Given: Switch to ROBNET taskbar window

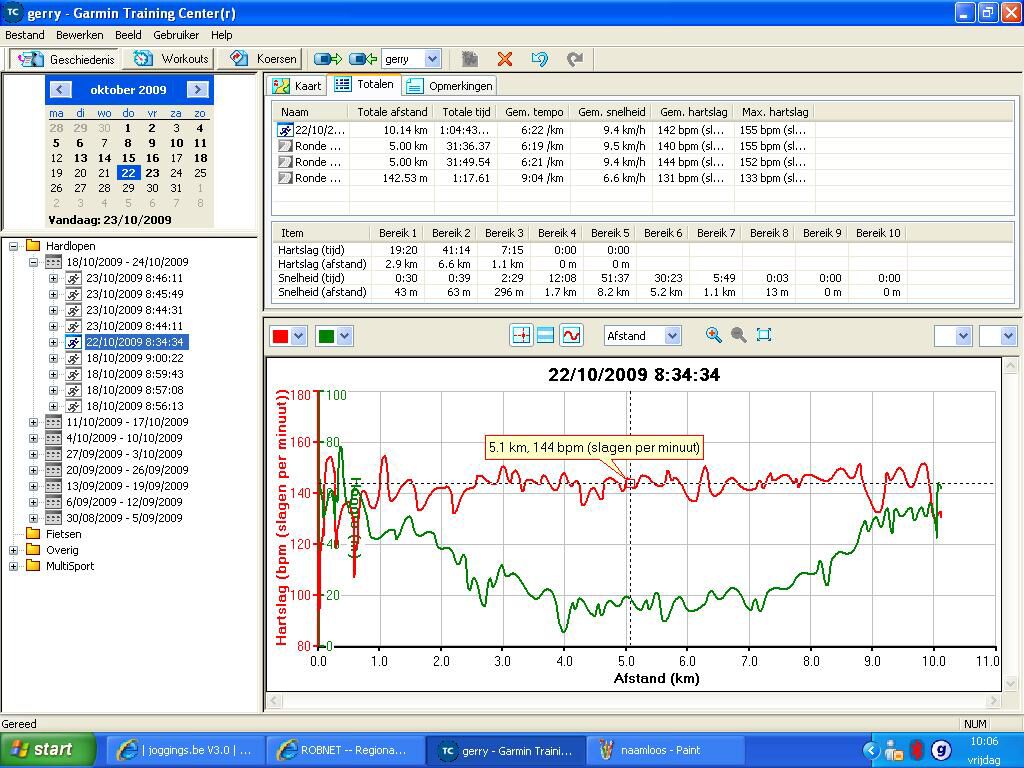Looking at the screenshot, I should [345, 751].
